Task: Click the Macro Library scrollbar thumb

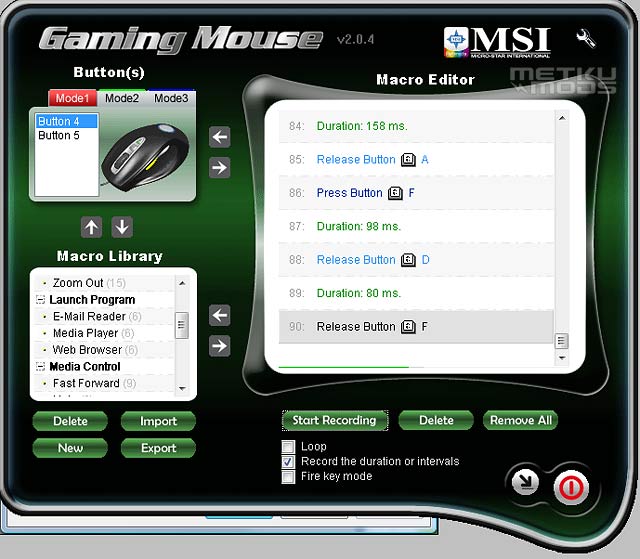Action: (x=182, y=325)
